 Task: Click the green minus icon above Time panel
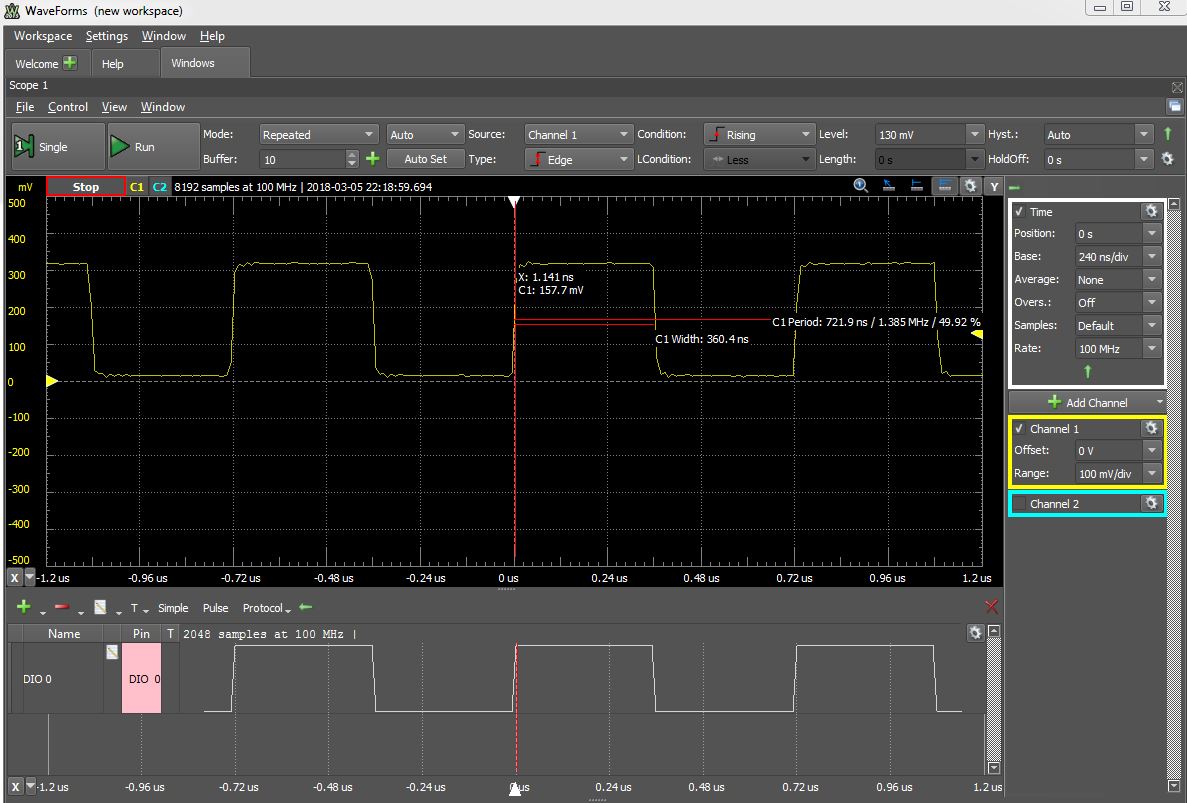coord(1014,187)
